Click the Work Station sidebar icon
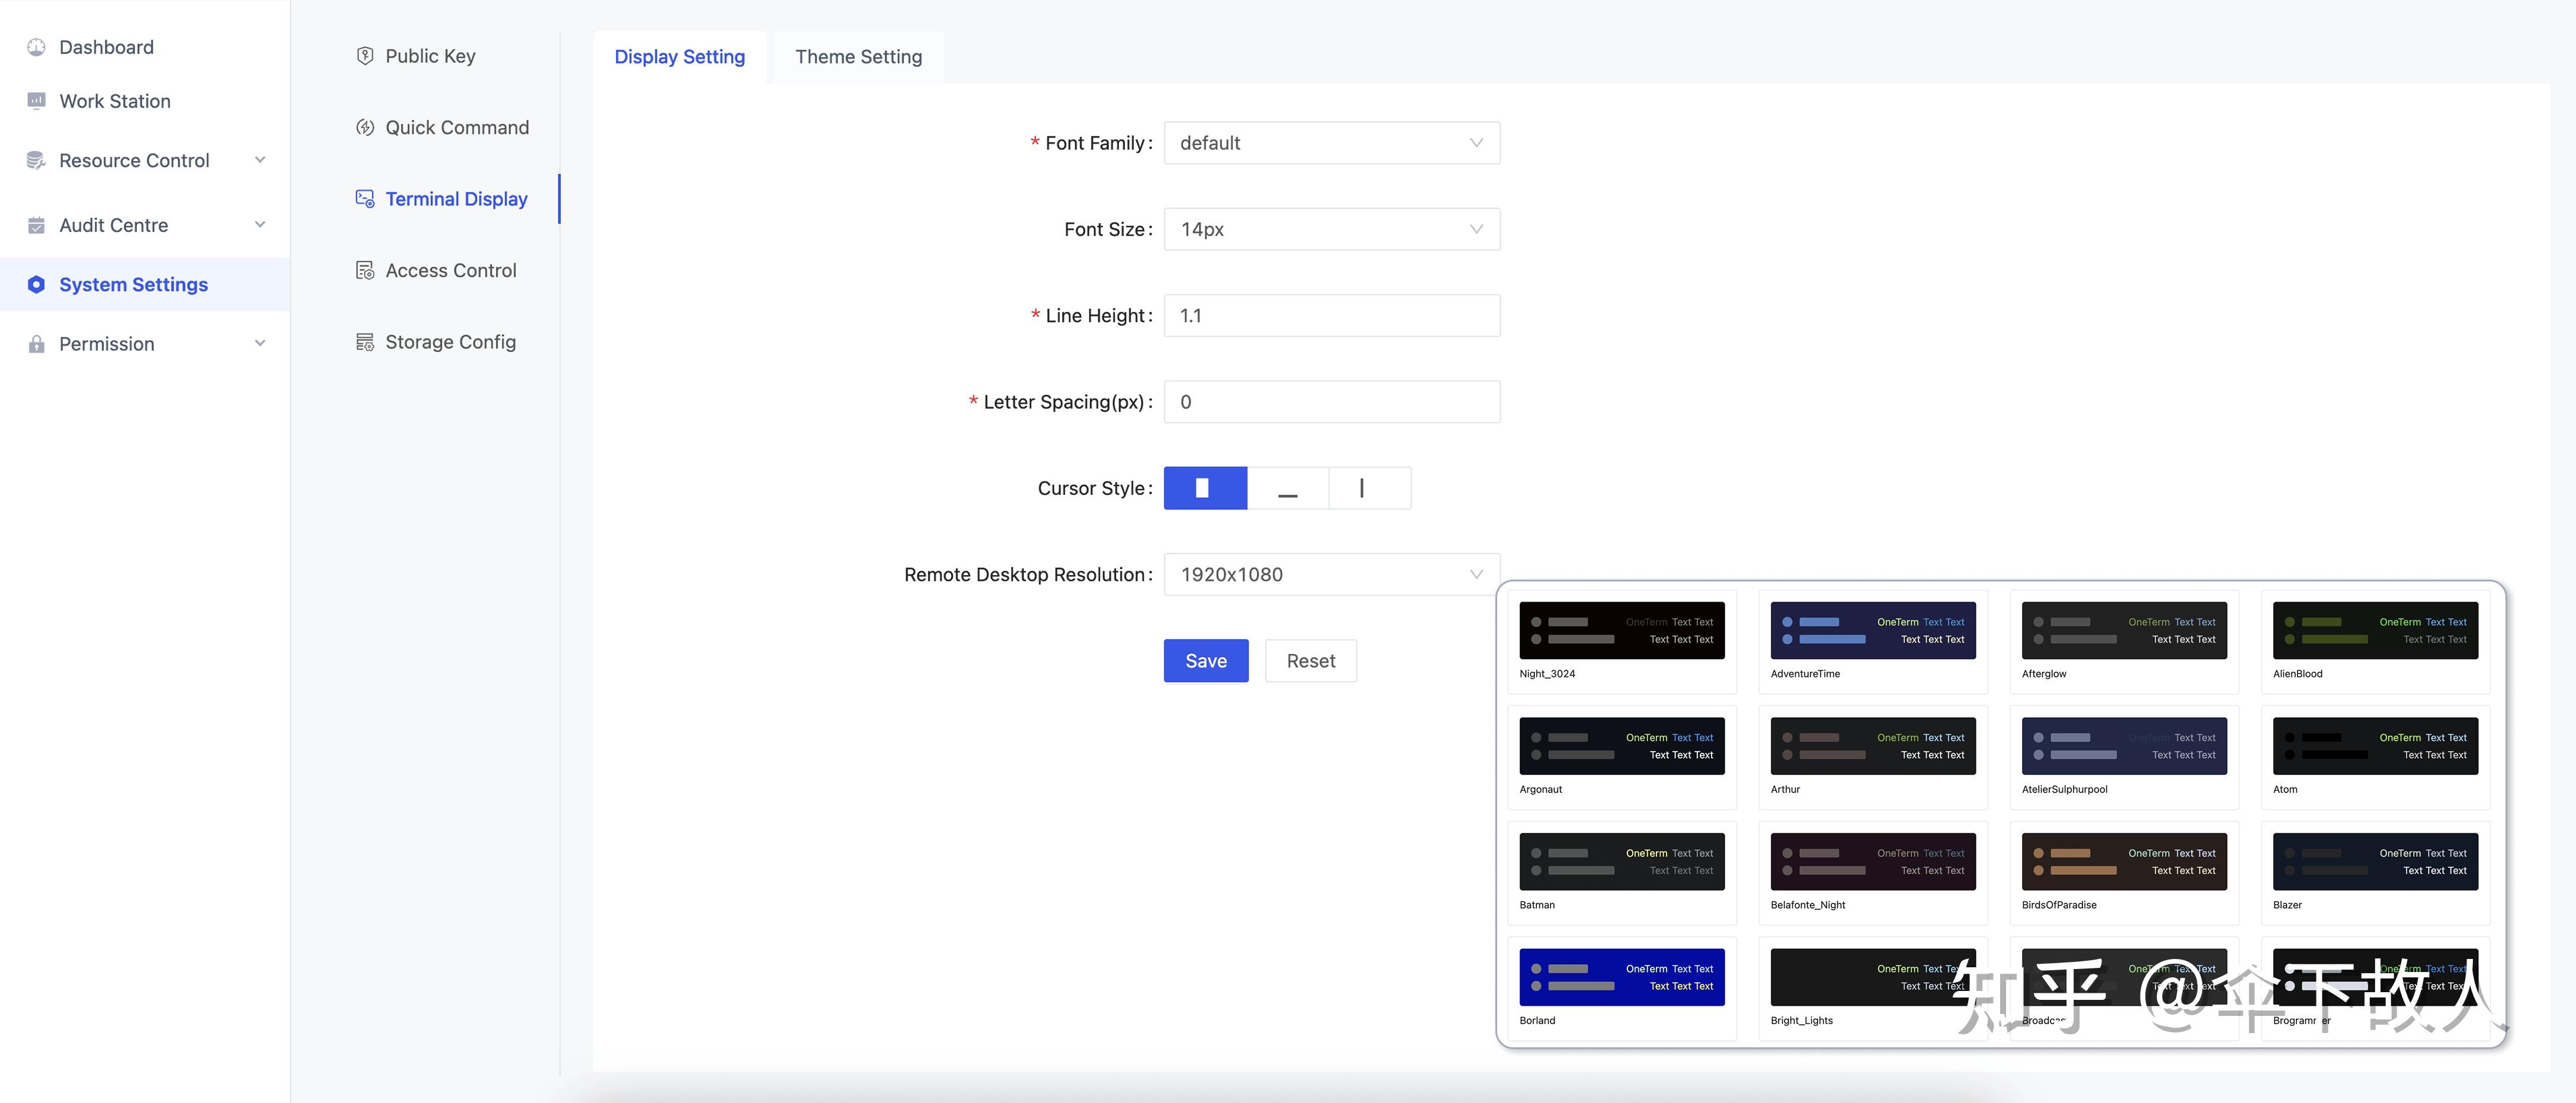 [36, 101]
